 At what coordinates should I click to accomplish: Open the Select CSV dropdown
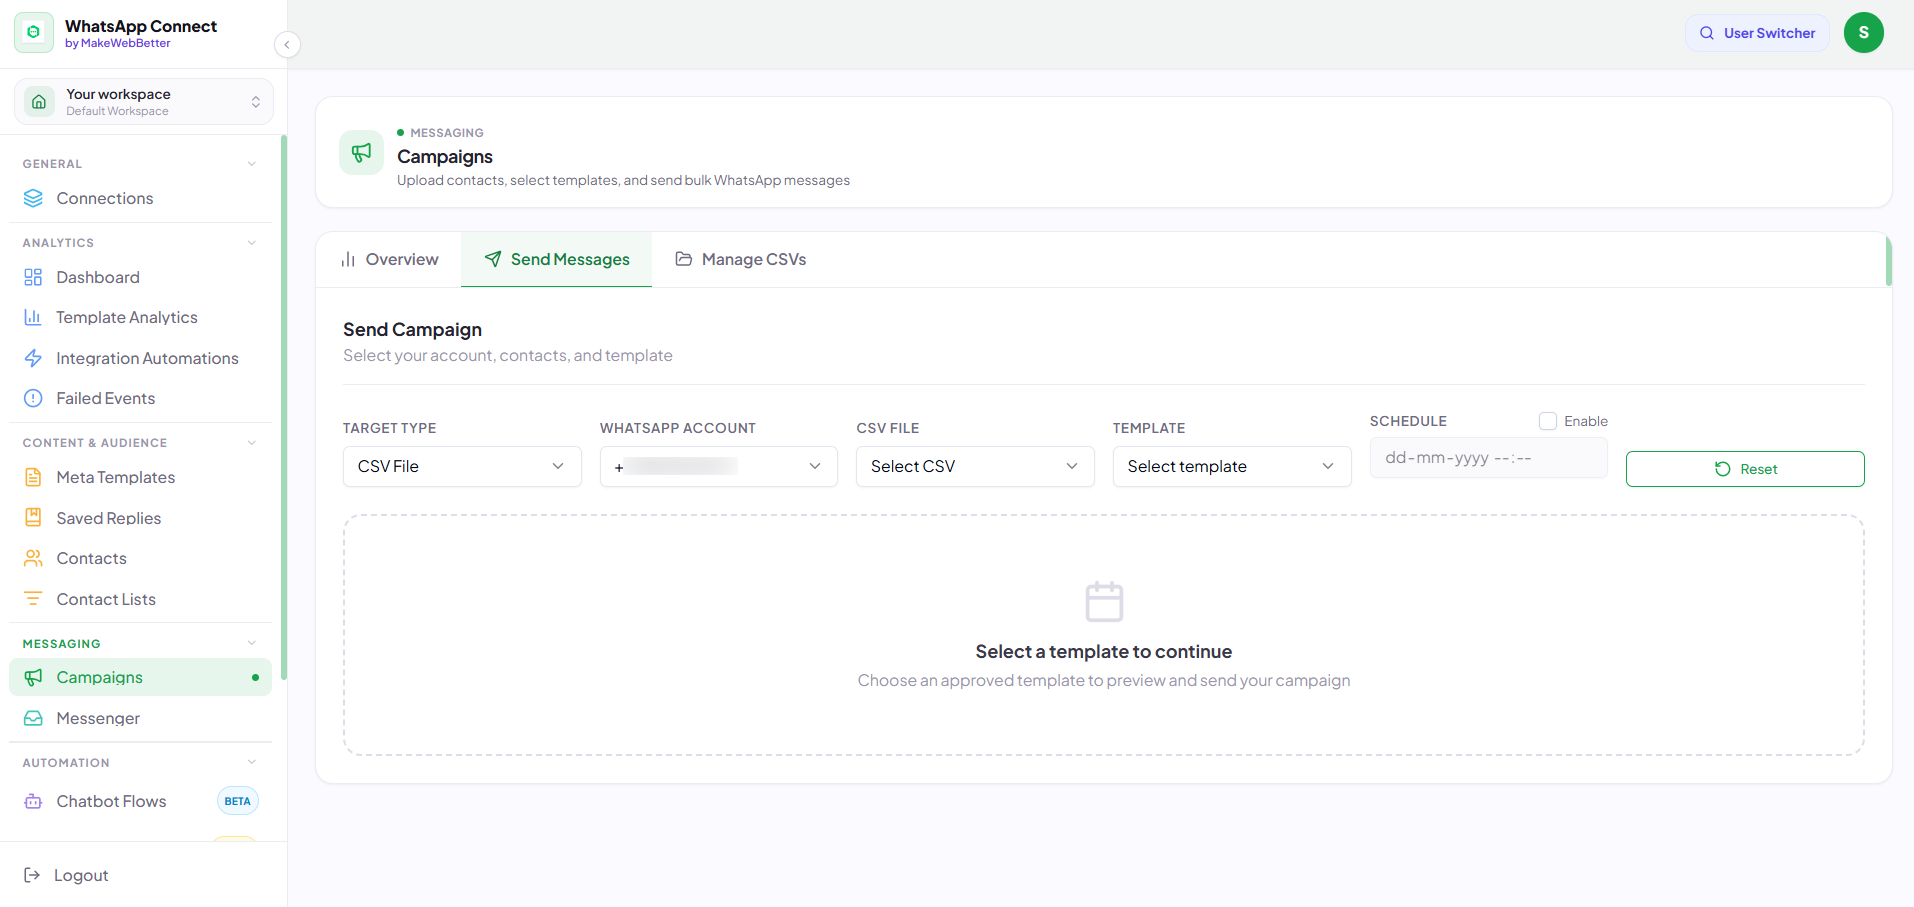[x=975, y=466]
